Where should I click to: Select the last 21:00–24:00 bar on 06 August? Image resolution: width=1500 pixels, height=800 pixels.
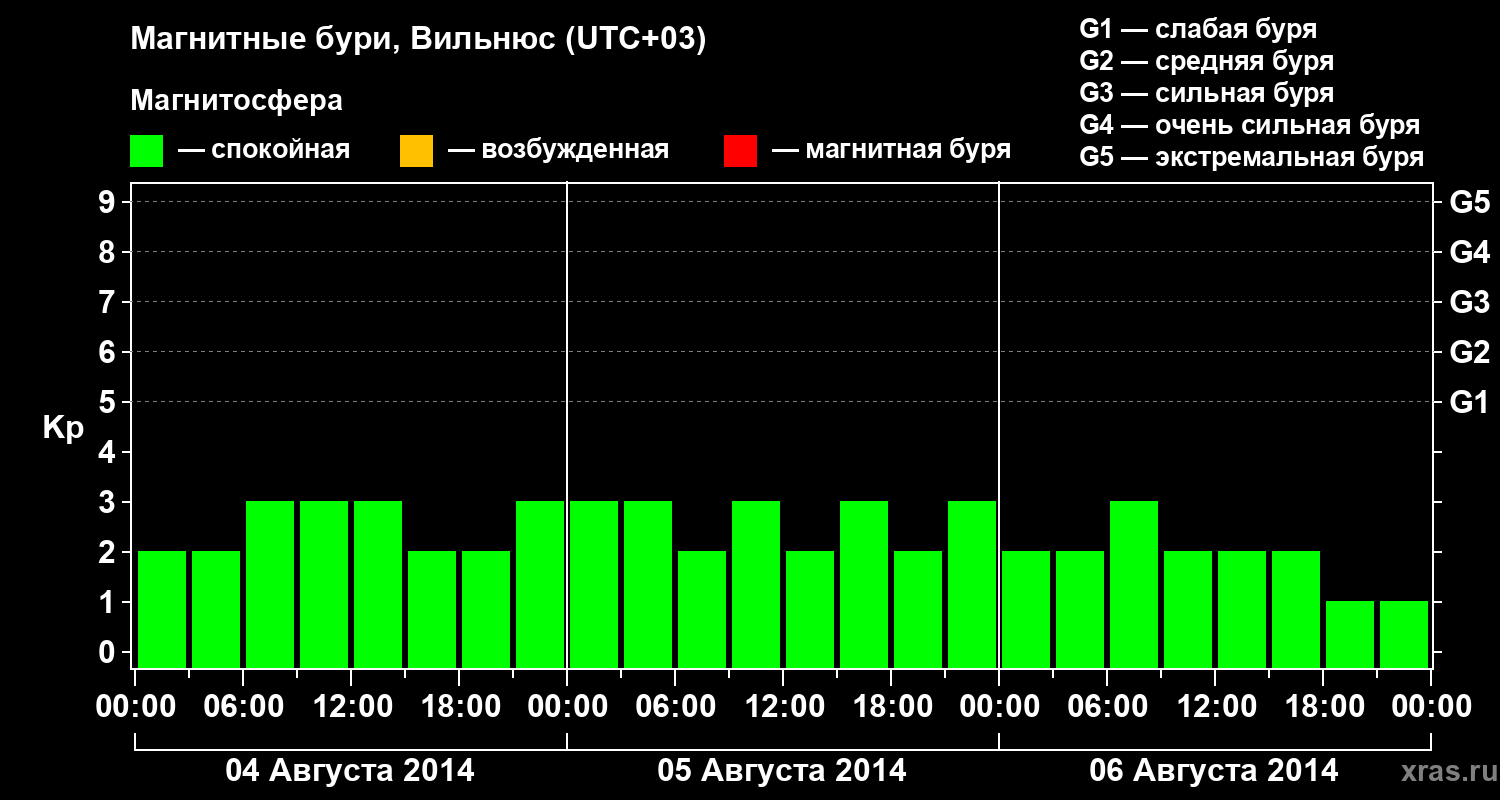pos(1404,634)
